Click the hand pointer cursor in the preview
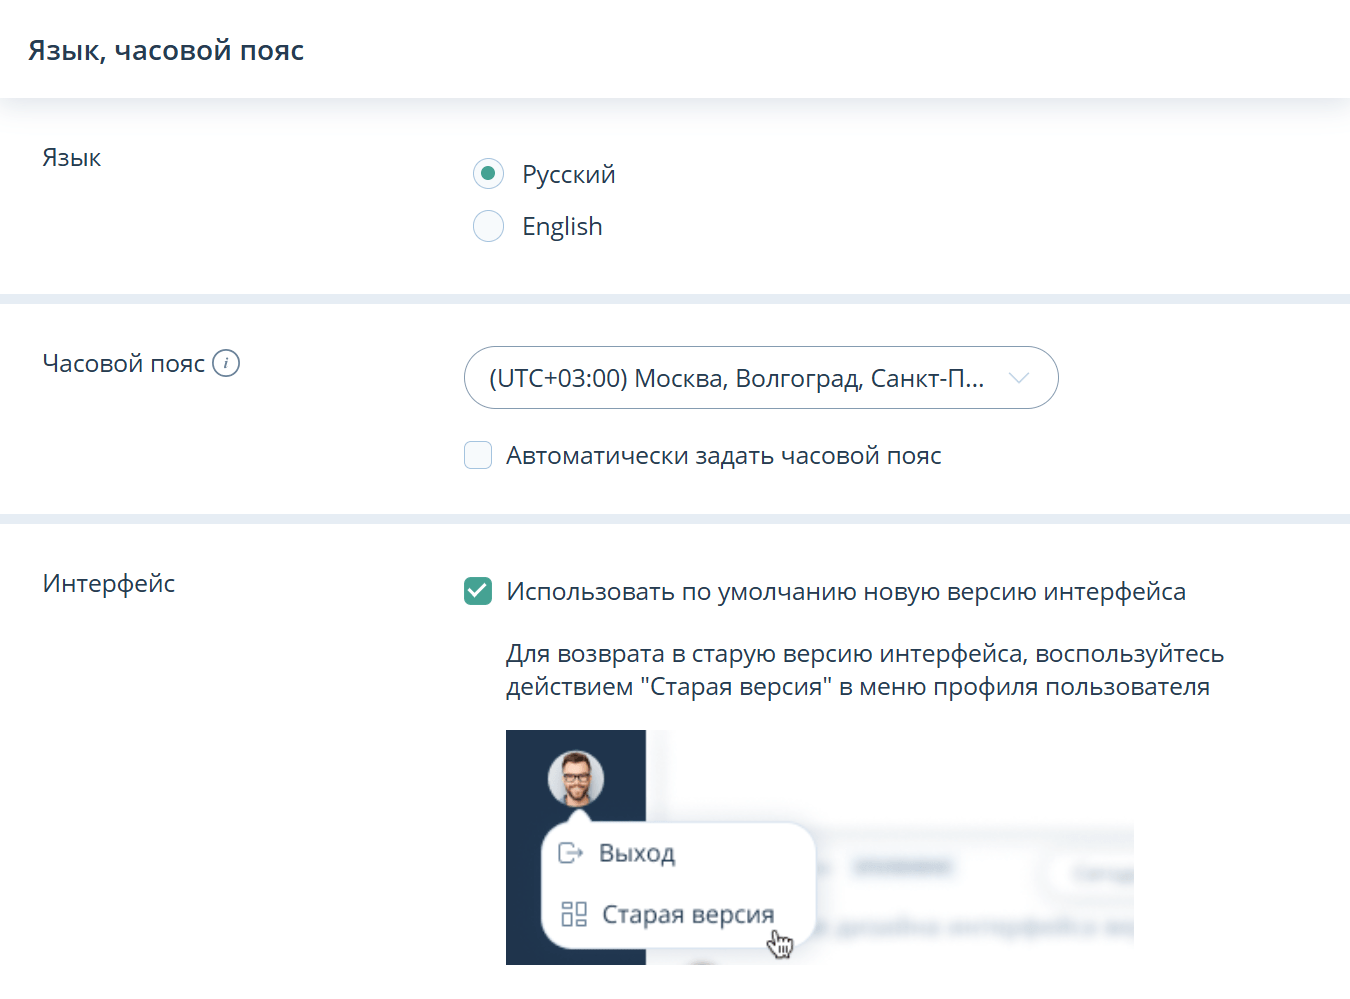1350x999 pixels. 780,943
